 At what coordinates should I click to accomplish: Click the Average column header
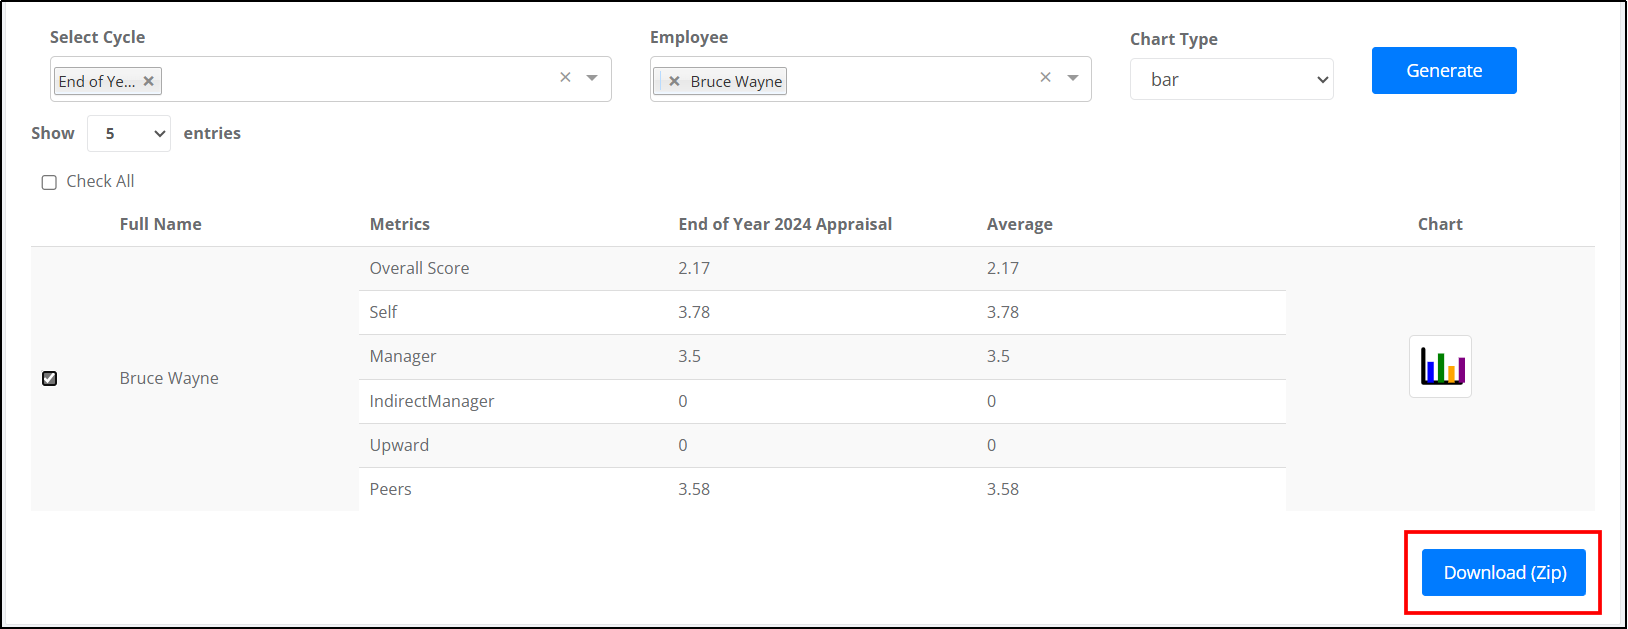[1020, 224]
